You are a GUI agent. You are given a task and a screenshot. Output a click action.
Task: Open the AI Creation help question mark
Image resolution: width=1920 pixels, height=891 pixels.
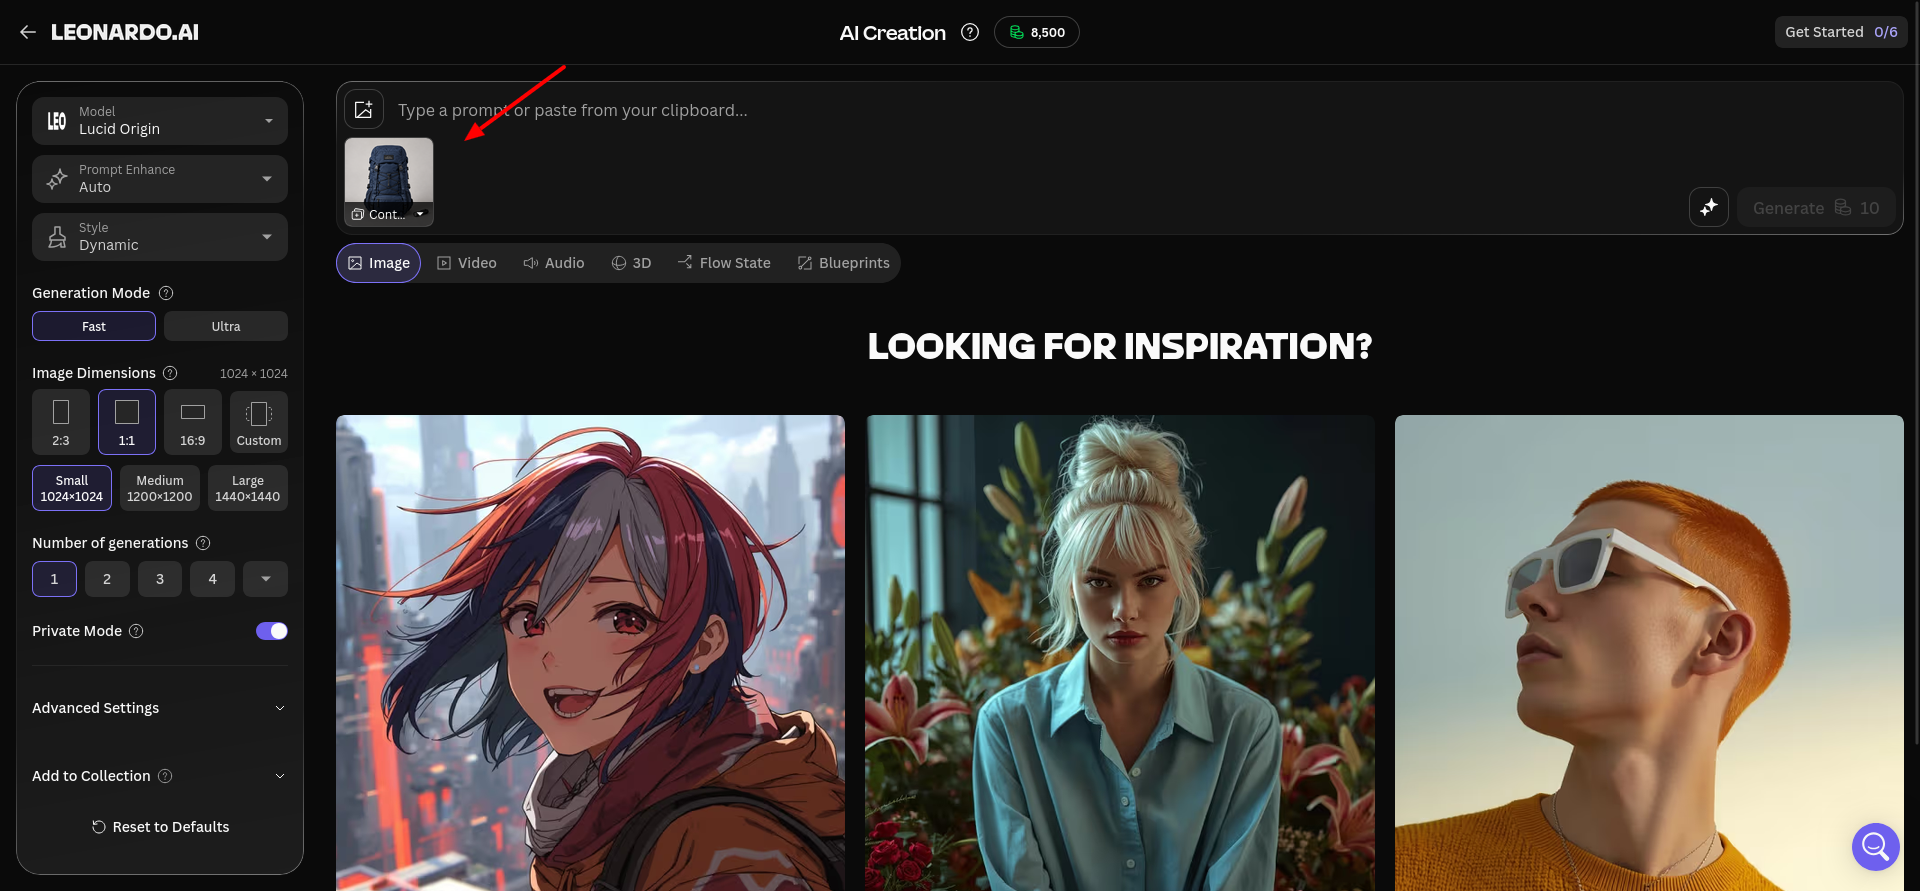[x=970, y=32]
